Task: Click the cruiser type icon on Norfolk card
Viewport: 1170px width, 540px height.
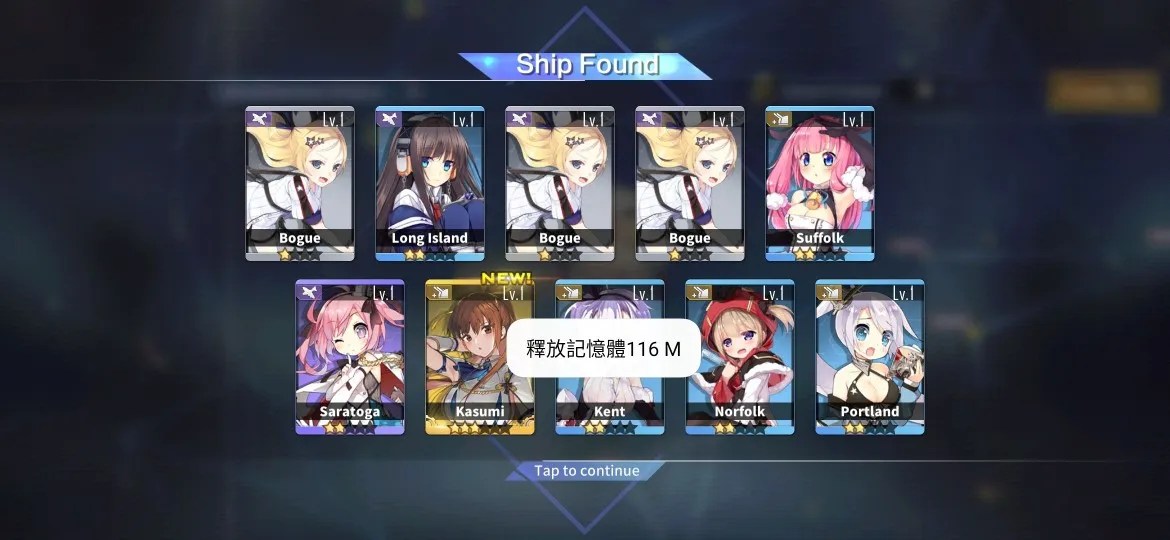Action: pyautogui.click(x=698, y=291)
